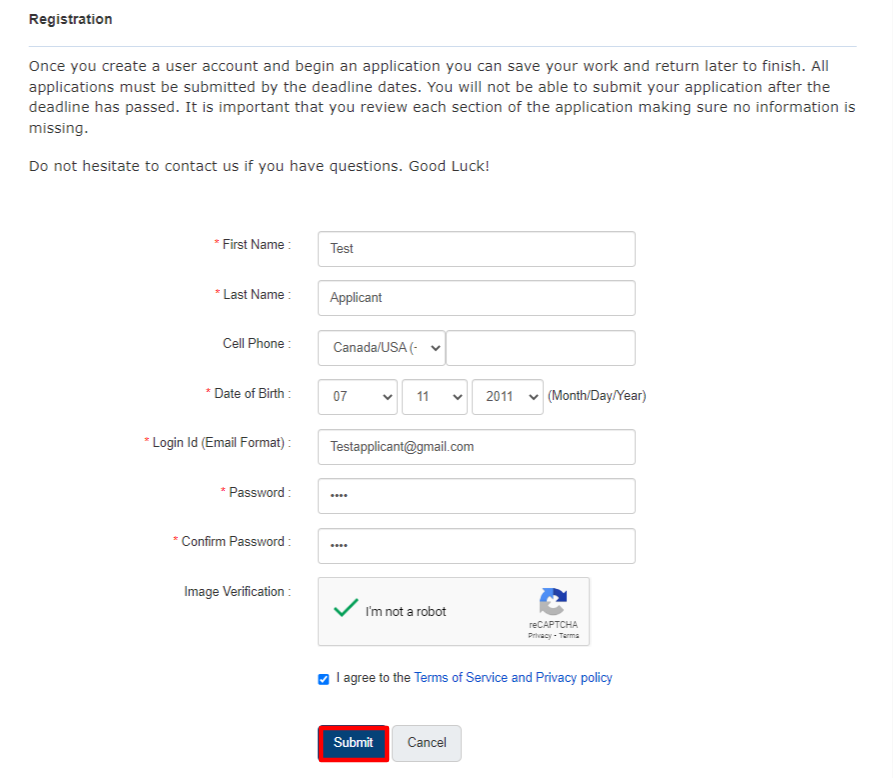Open the Terms of Service and Privacy policy
This screenshot has height=778, width=893.
pos(513,677)
